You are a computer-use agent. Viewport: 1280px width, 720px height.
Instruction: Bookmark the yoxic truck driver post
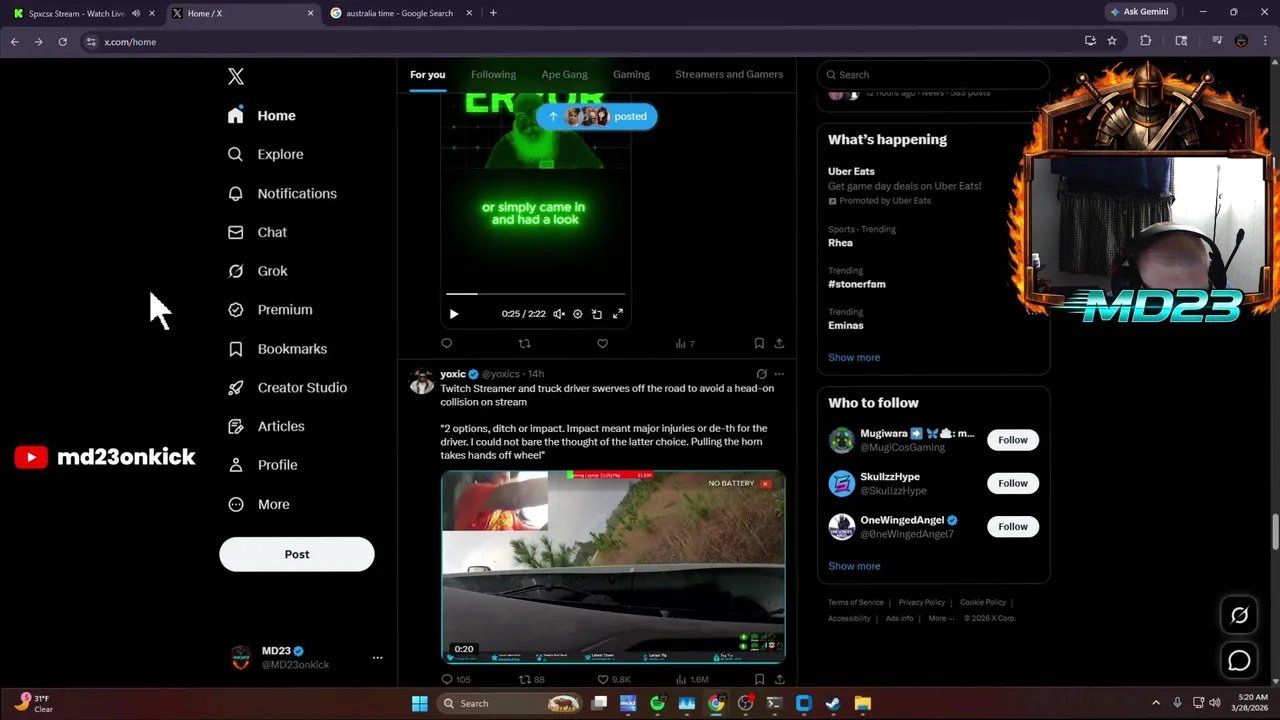click(x=759, y=680)
